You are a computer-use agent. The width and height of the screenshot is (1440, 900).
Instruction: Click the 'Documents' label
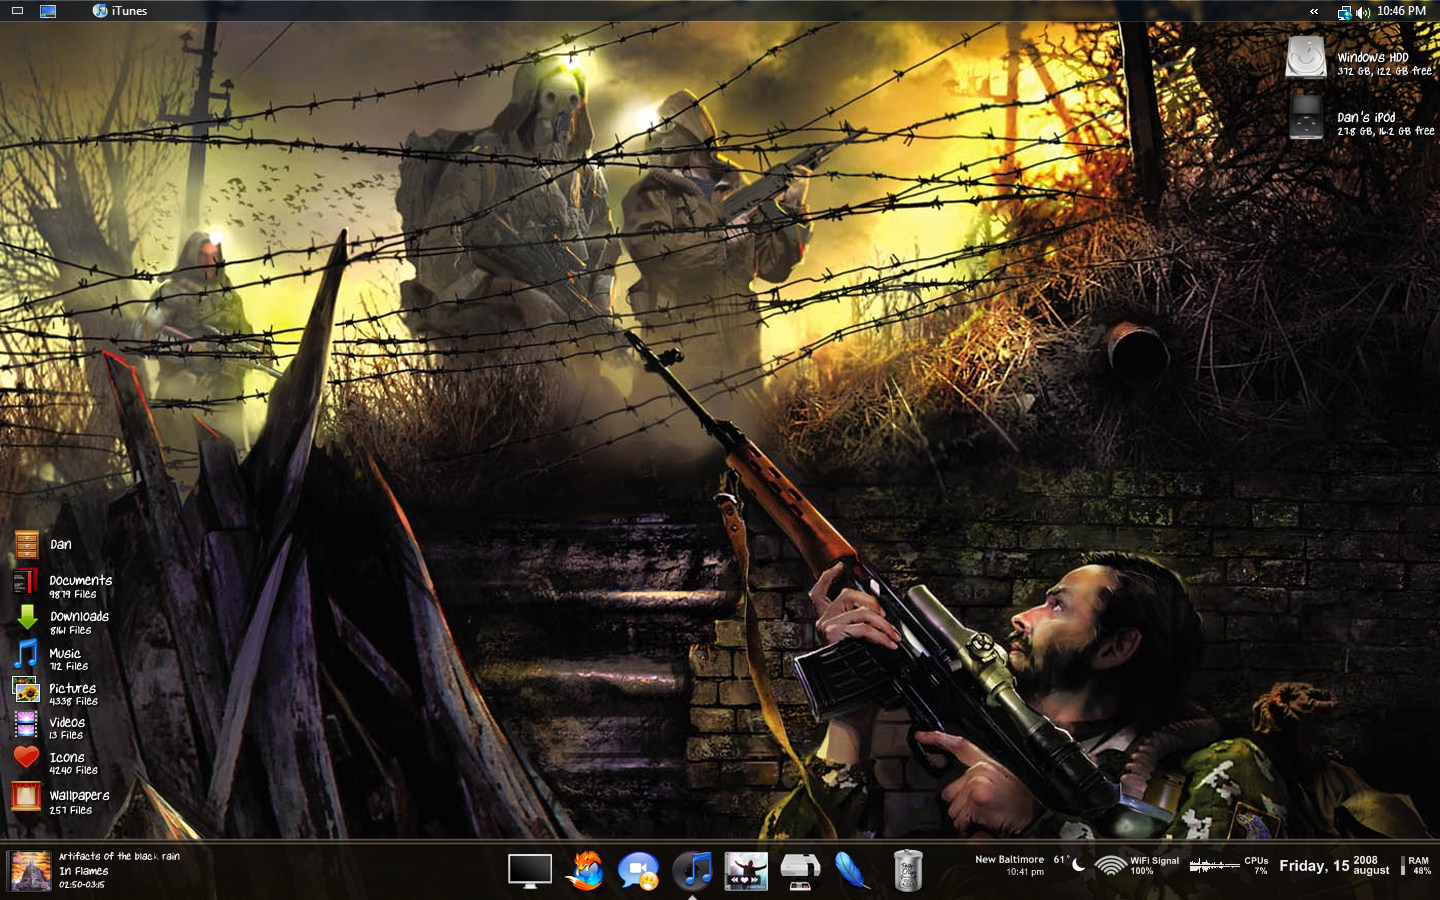coord(81,580)
